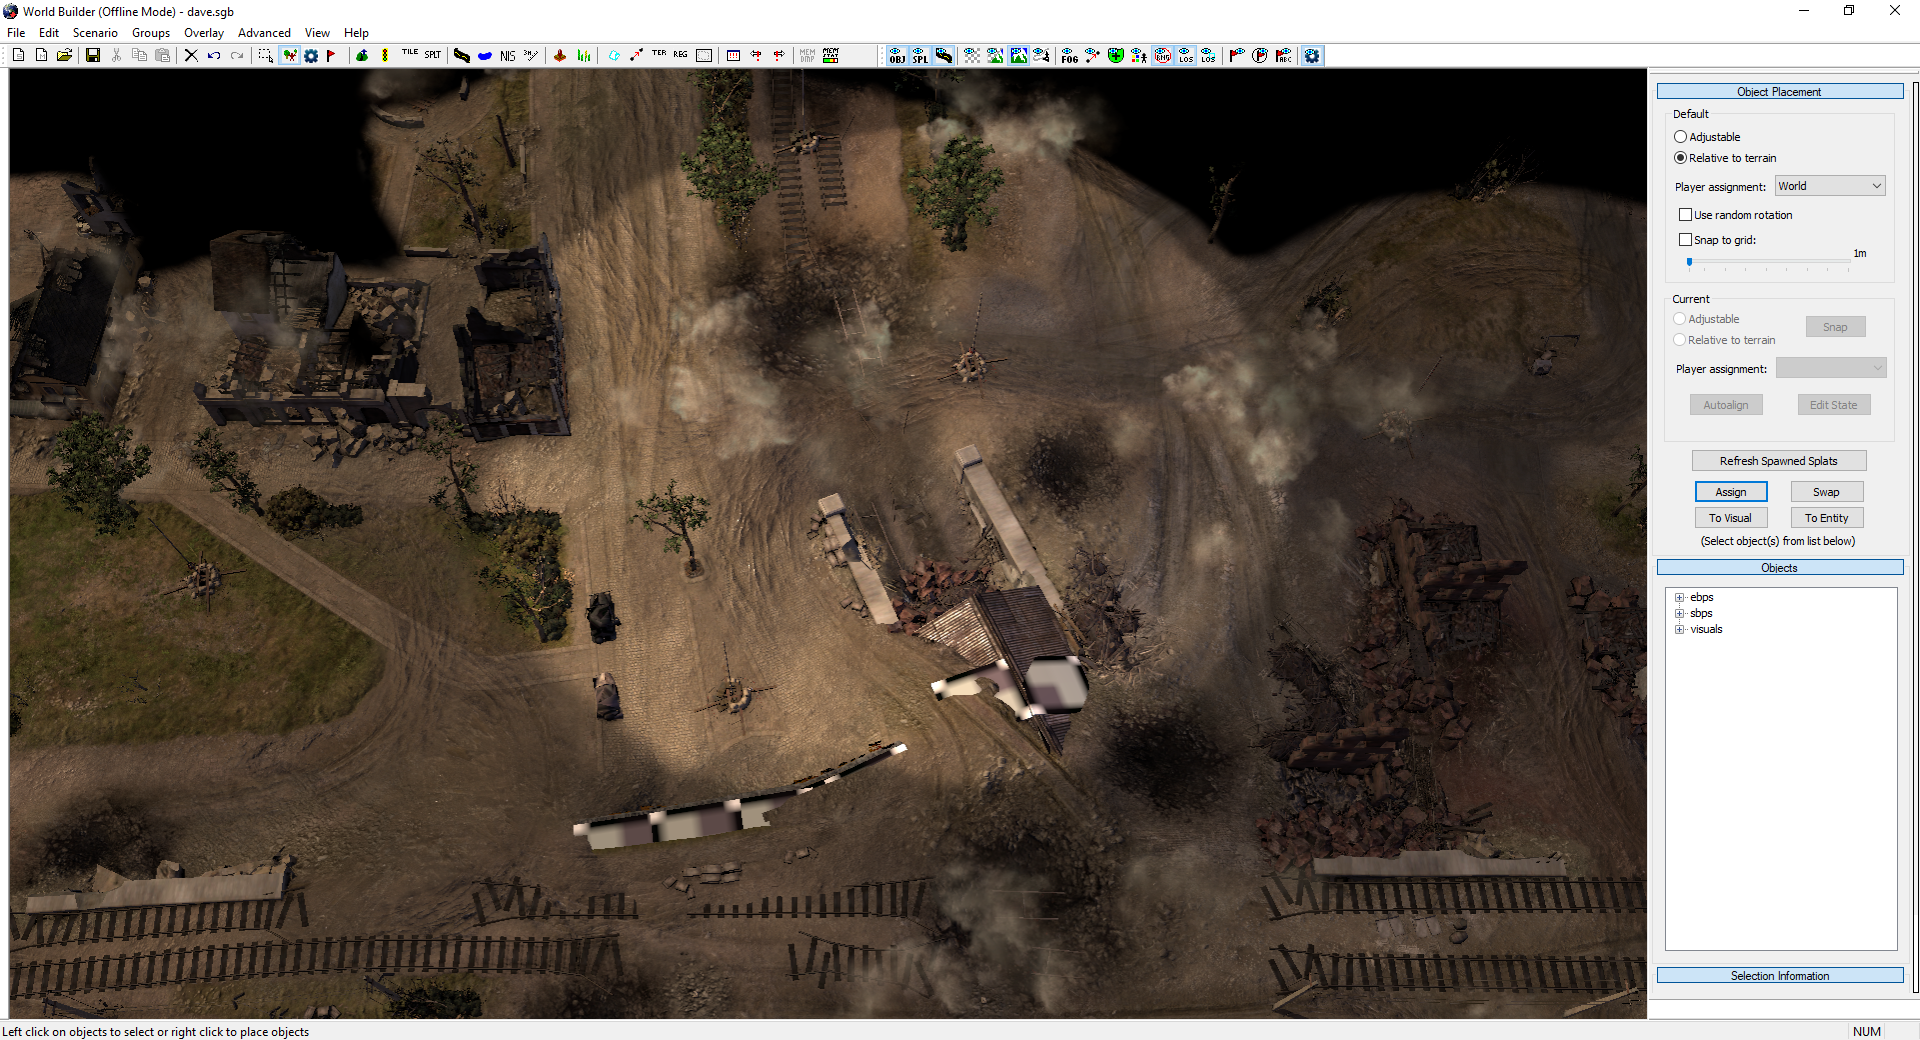
Task: Open a scenario with the folder icon
Action: (x=64, y=56)
